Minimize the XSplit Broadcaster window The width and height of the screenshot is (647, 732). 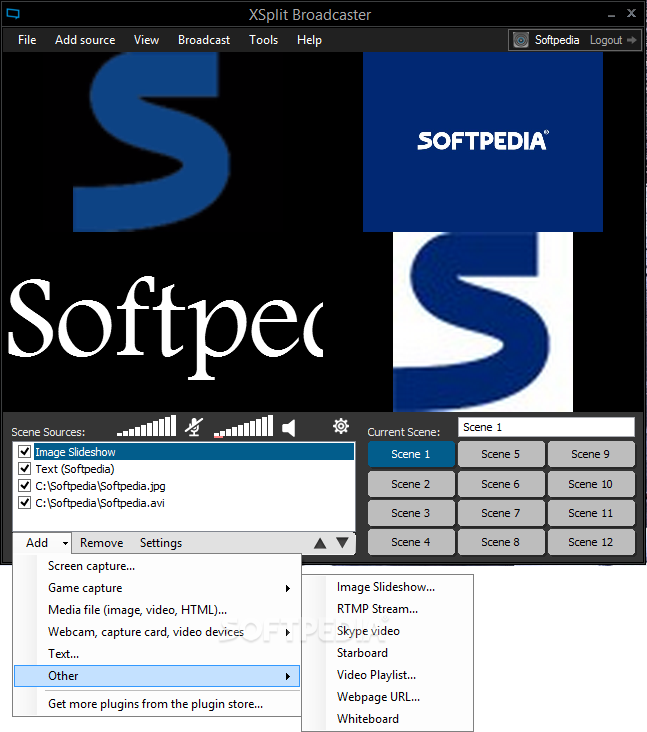612,15
